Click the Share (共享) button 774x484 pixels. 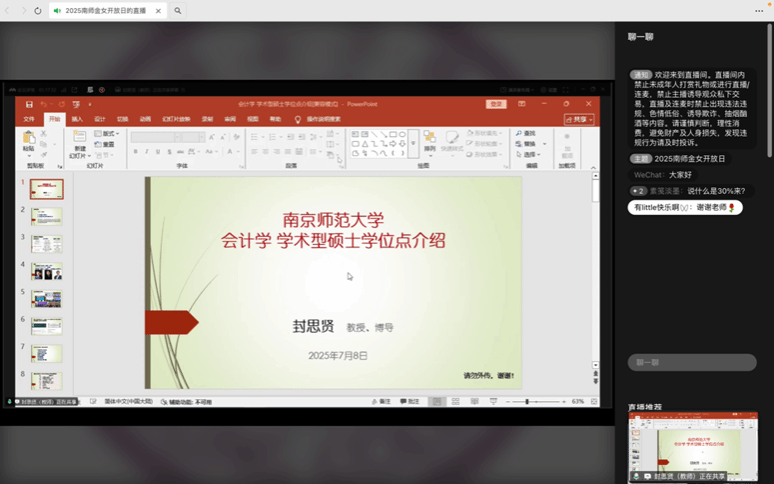[579, 119]
